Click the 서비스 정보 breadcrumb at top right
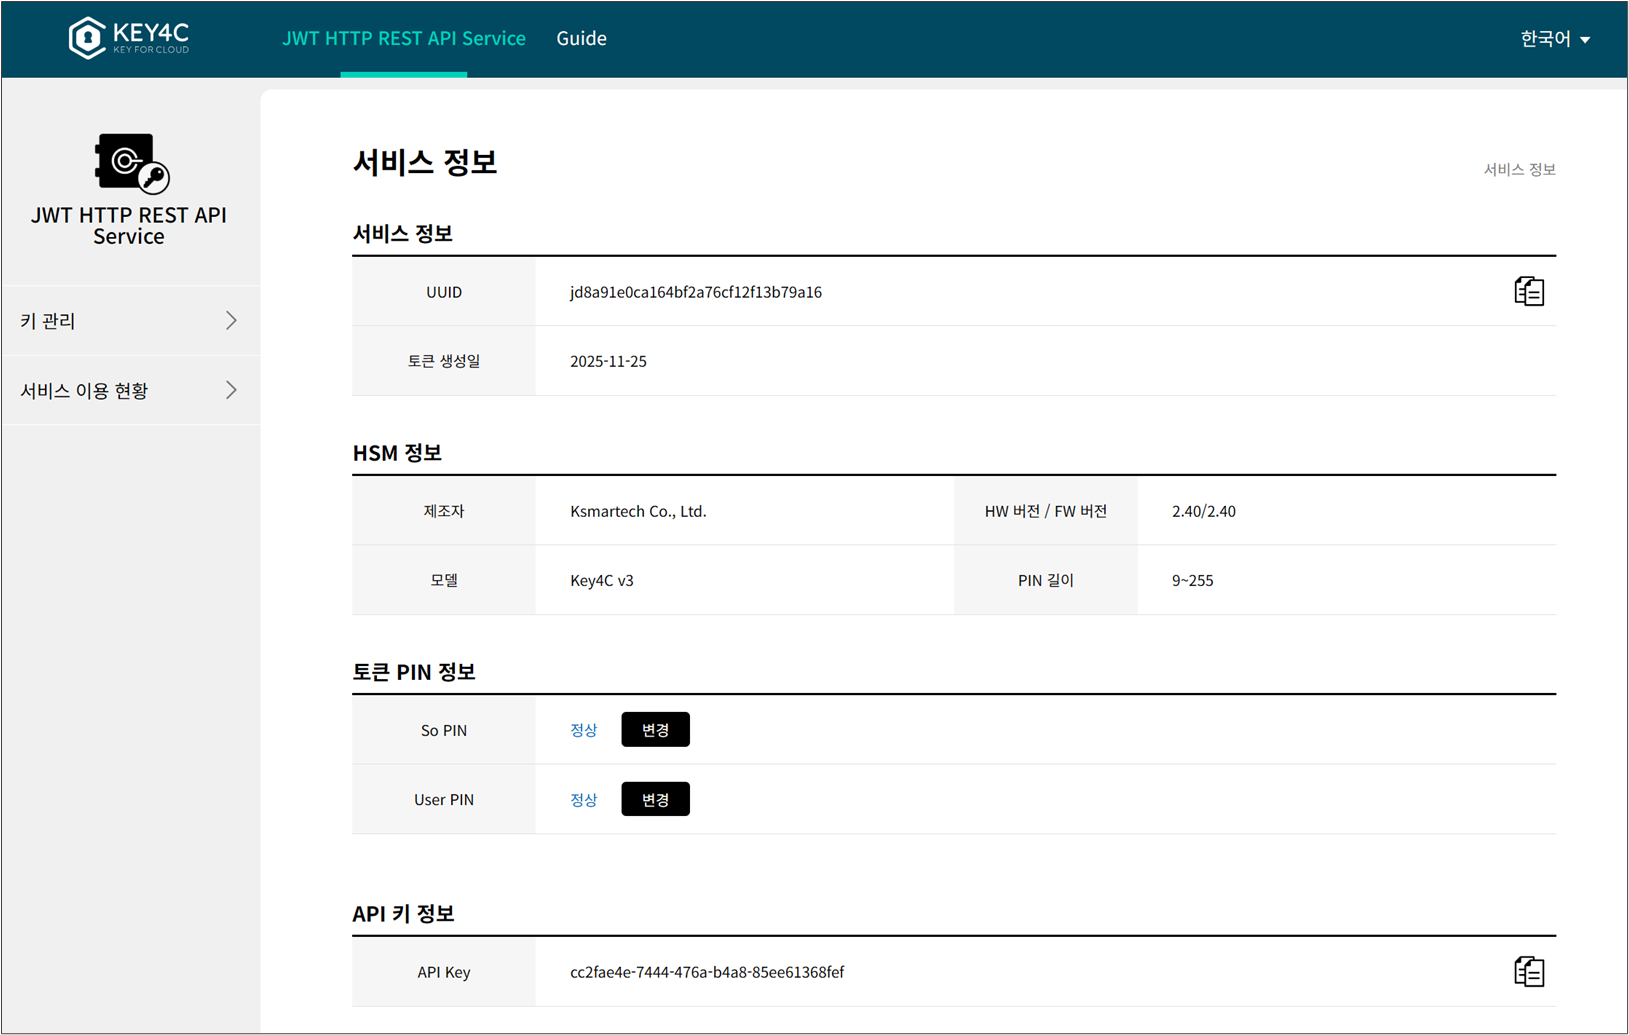This screenshot has height=1035, width=1629. [1519, 170]
